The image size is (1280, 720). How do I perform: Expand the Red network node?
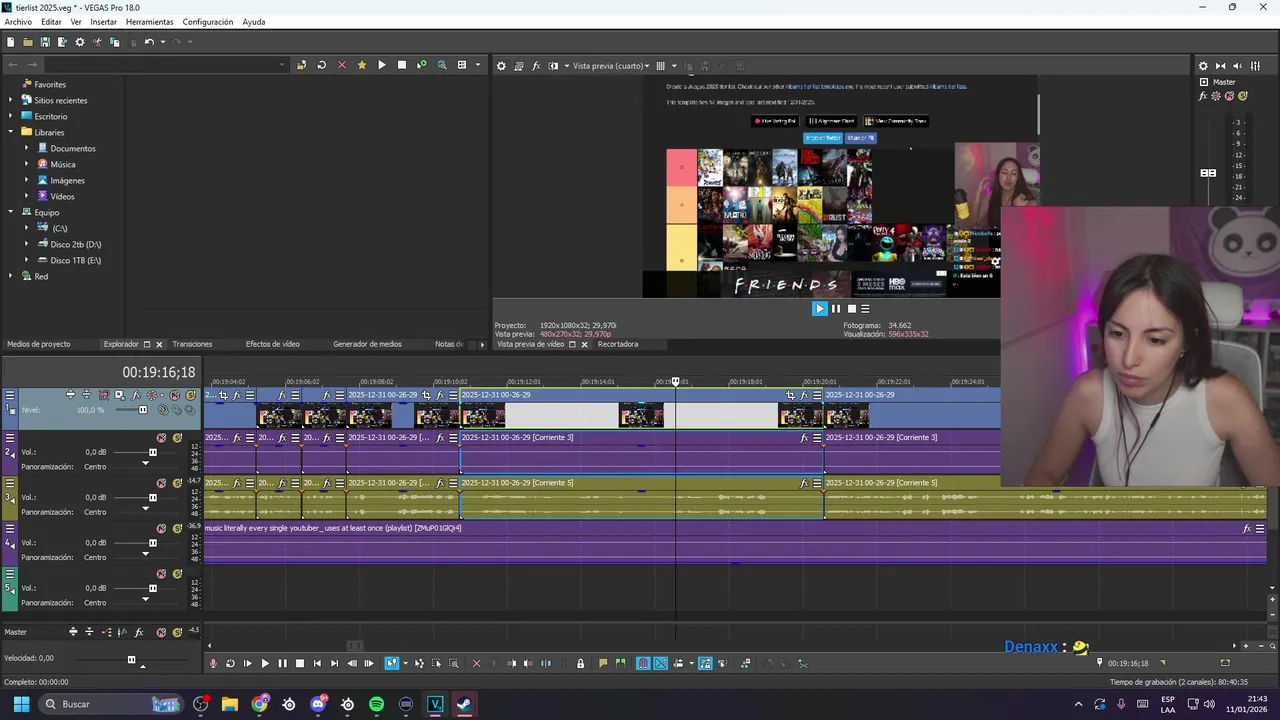click(x=11, y=276)
